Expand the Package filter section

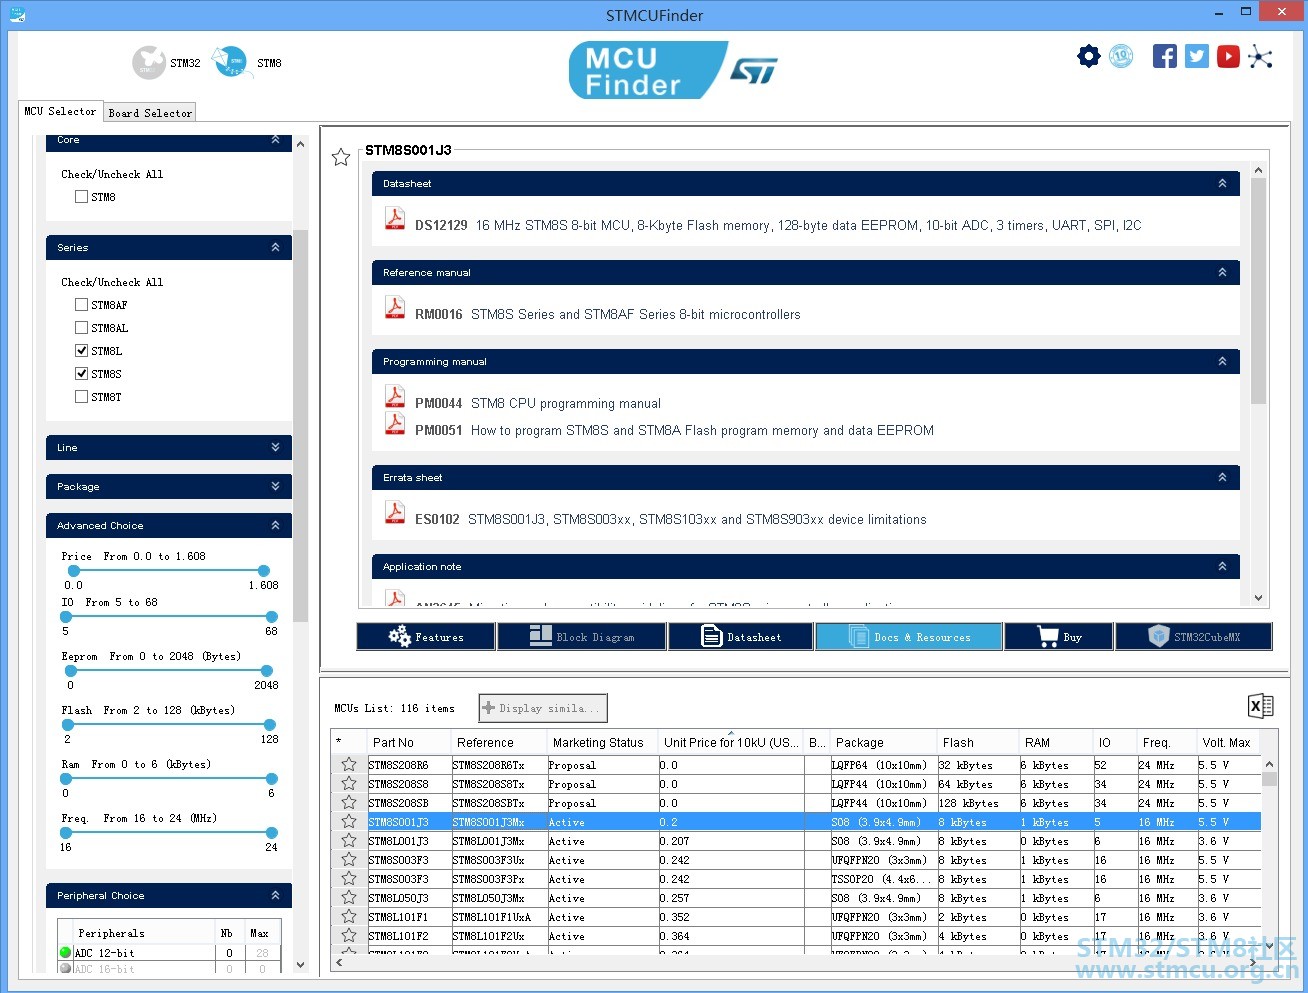click(275, 486)
